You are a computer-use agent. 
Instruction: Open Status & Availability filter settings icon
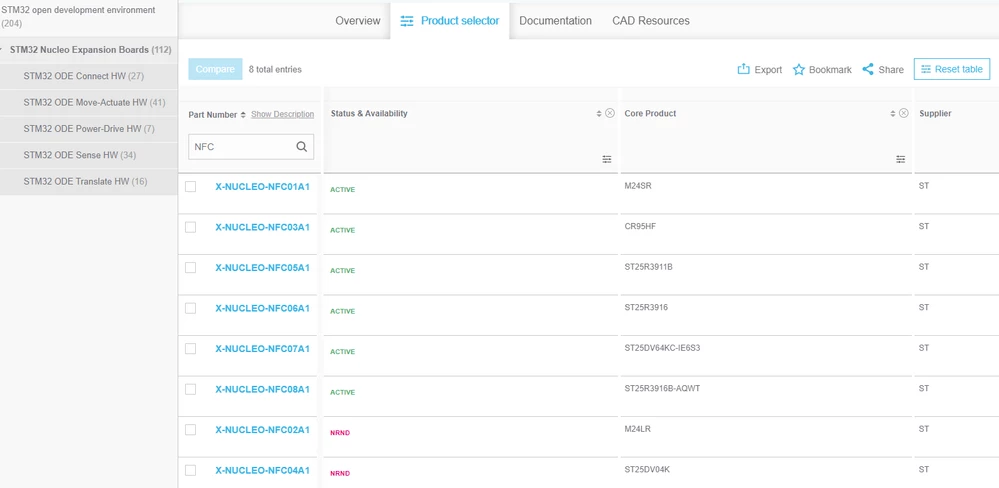coord(607,159)
